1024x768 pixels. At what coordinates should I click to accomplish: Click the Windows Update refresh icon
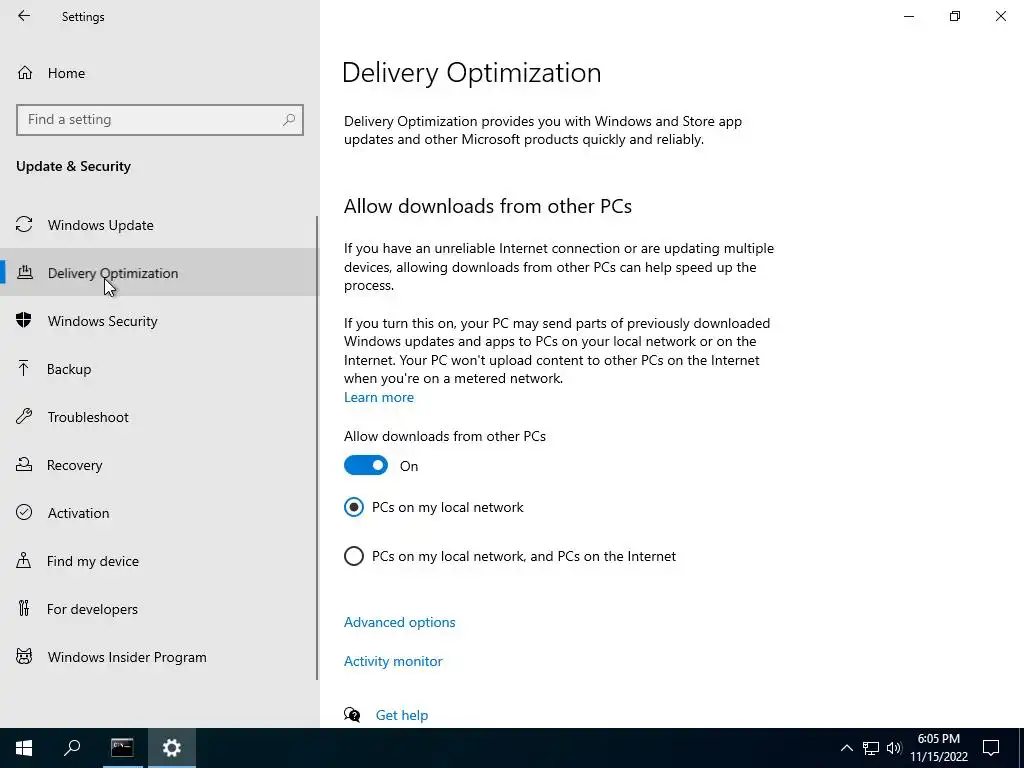point(24,225)
